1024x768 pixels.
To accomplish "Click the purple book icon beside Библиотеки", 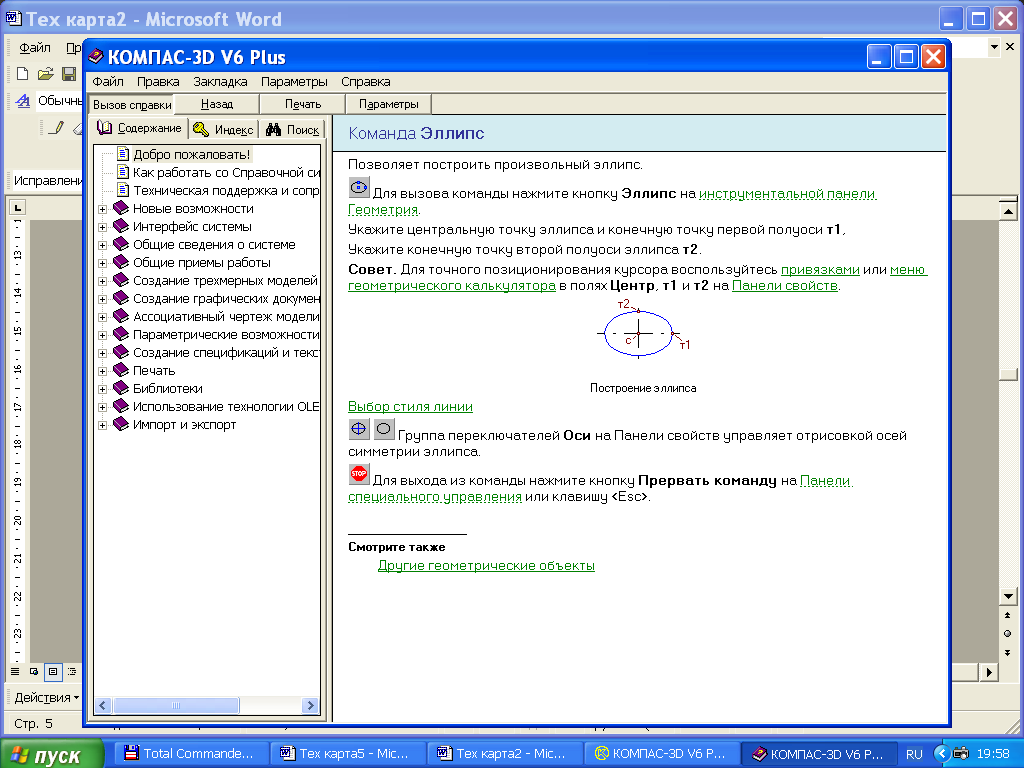I will 121,388.
